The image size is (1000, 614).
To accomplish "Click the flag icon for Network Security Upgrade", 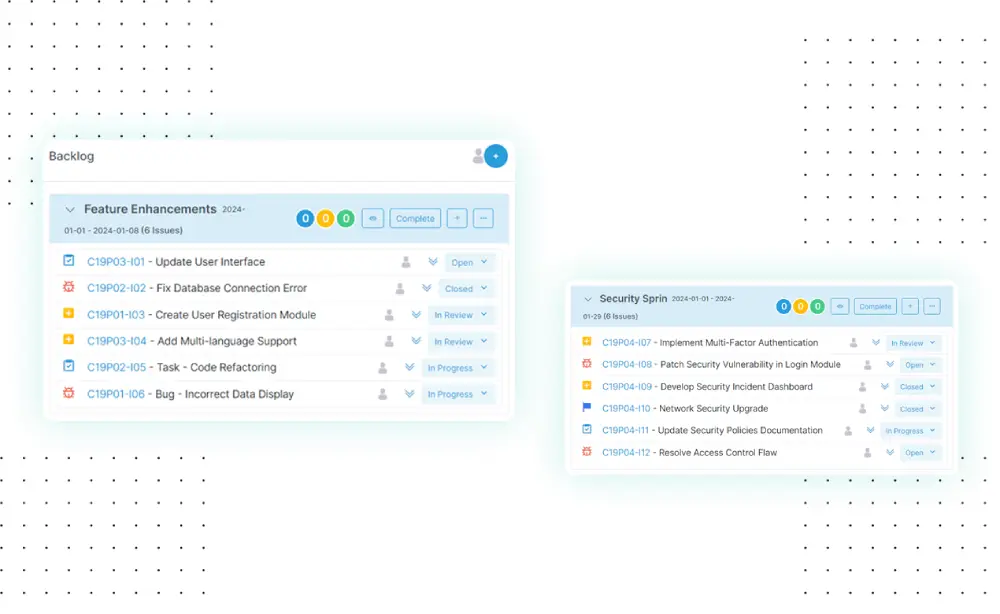I will (x=587, y=408).
